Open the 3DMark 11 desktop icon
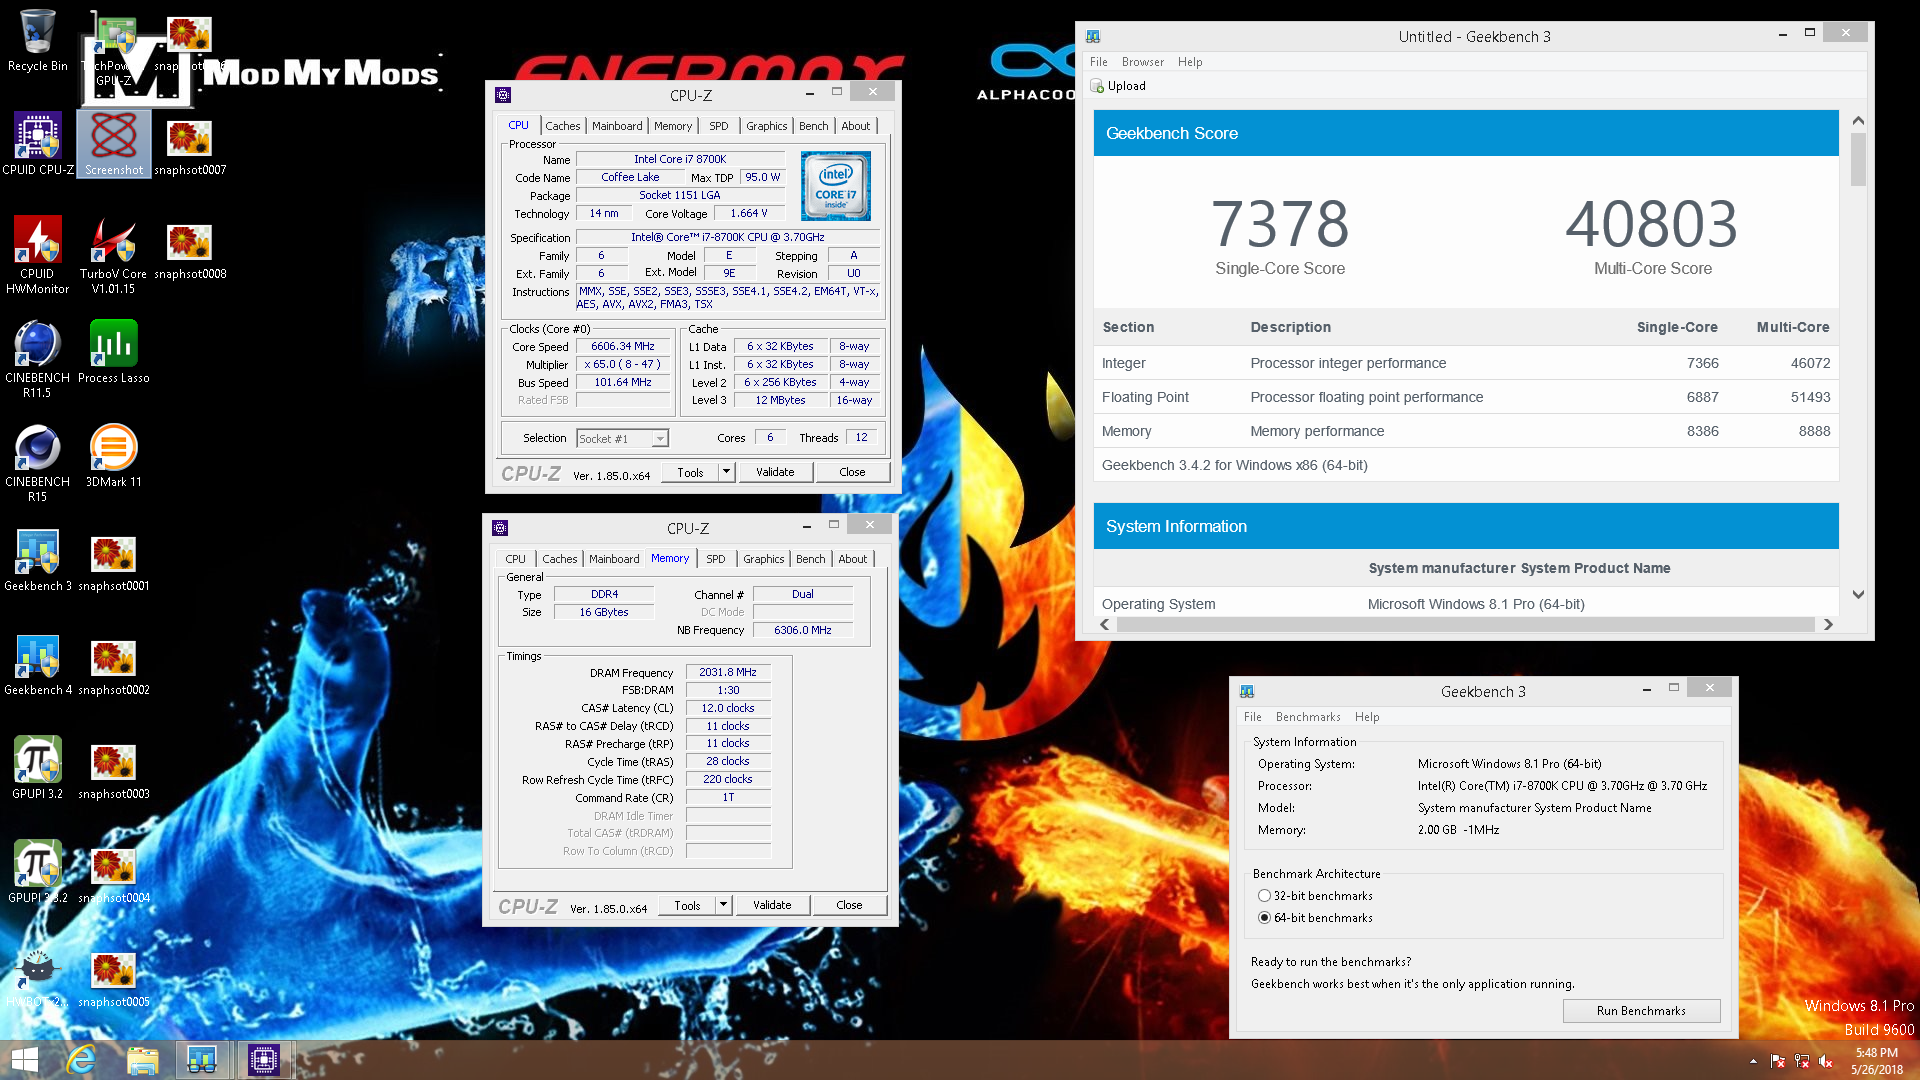Viewport: 1920px width, 1080px height. coord(113,455)
